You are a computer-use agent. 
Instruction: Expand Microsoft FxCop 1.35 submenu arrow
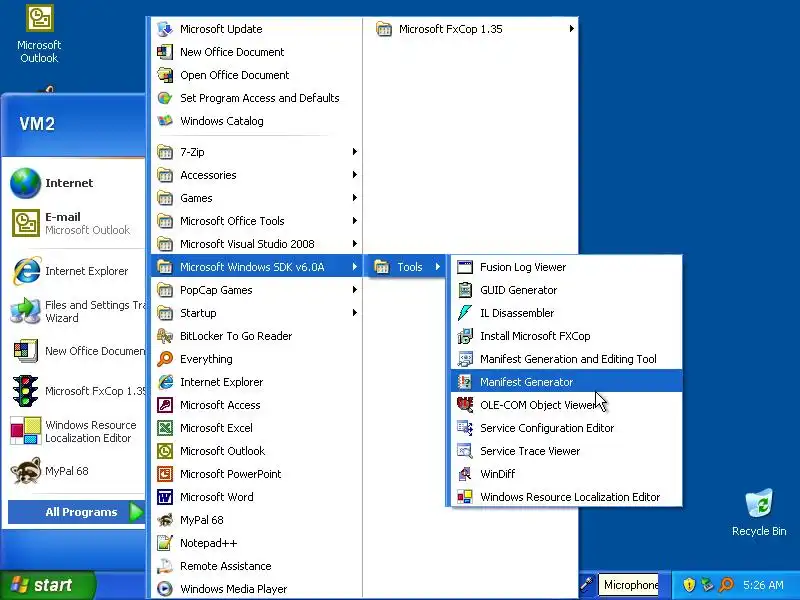pos(571,29)
